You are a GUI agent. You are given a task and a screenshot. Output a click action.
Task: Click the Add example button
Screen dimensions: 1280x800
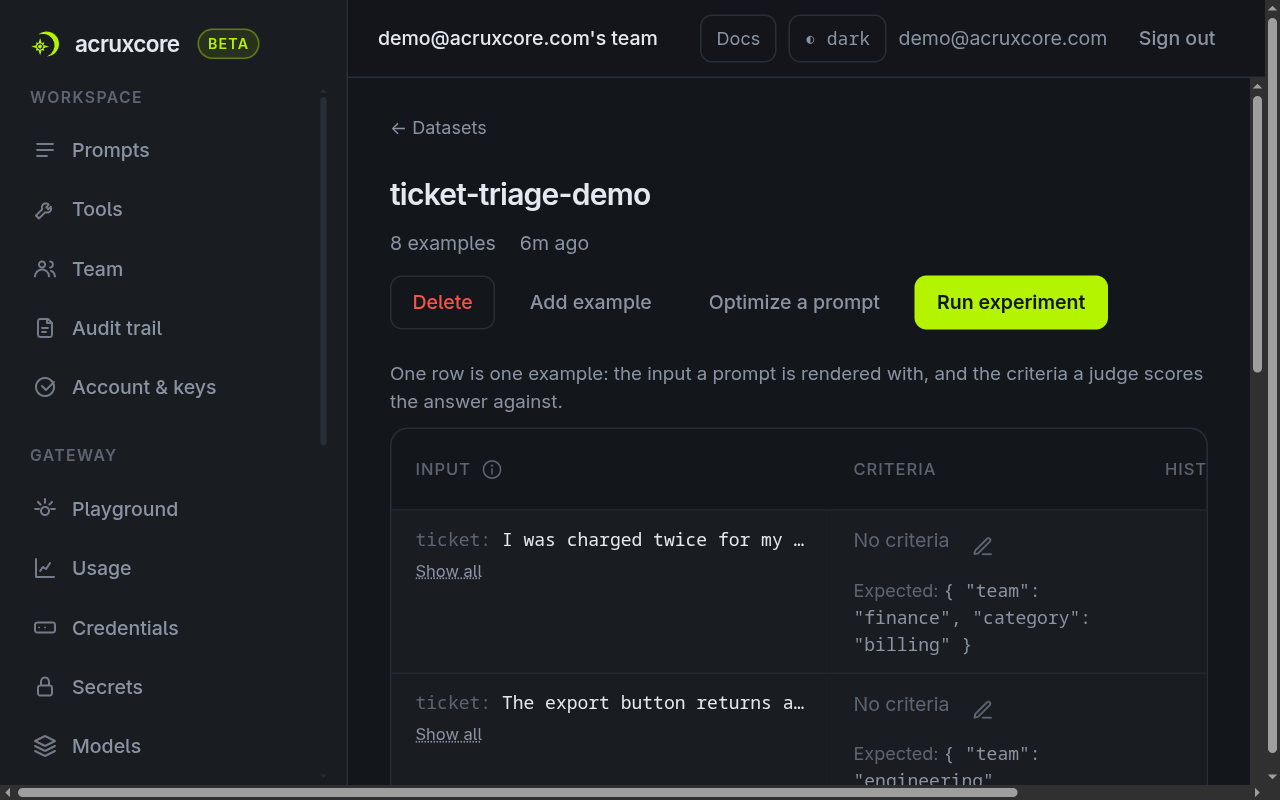pos(590,302)
